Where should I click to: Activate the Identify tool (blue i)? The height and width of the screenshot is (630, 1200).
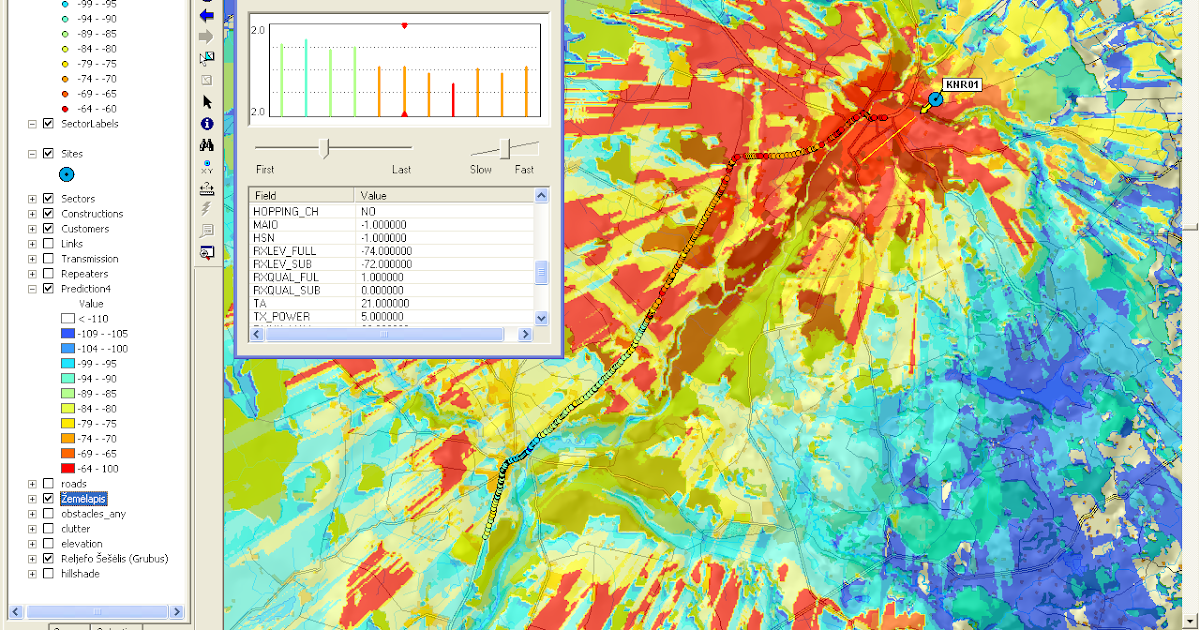click(x=207, y=123)
